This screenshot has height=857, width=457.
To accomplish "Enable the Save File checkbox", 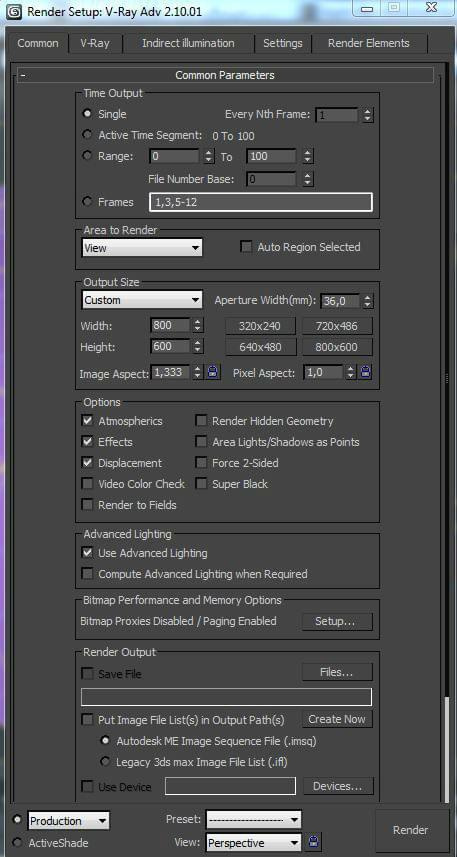I will pyautogui.click(x=87, y=674).
